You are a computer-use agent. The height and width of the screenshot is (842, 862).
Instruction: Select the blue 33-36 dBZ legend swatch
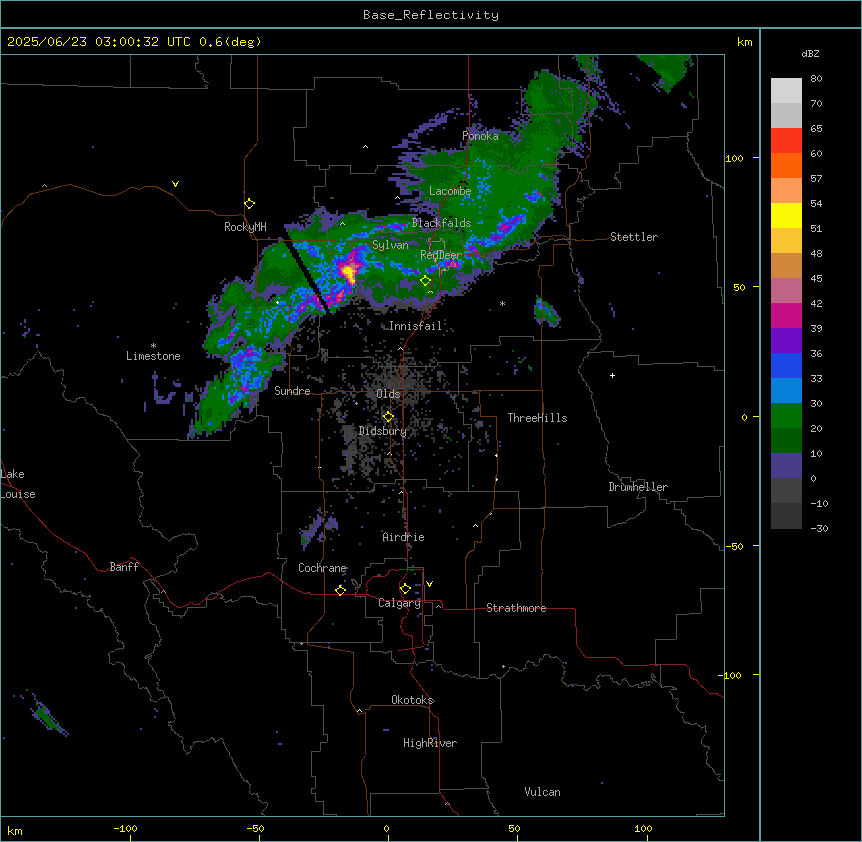(786, 365)
